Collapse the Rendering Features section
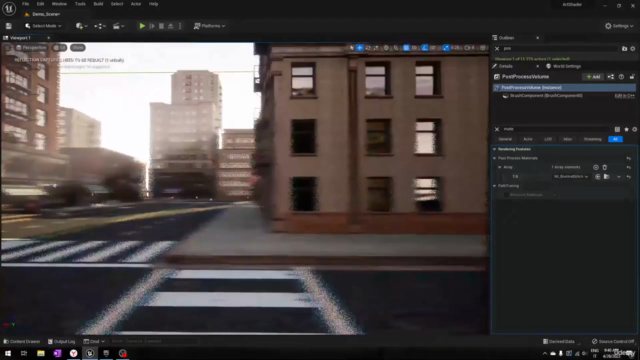 tap(495, 149)
